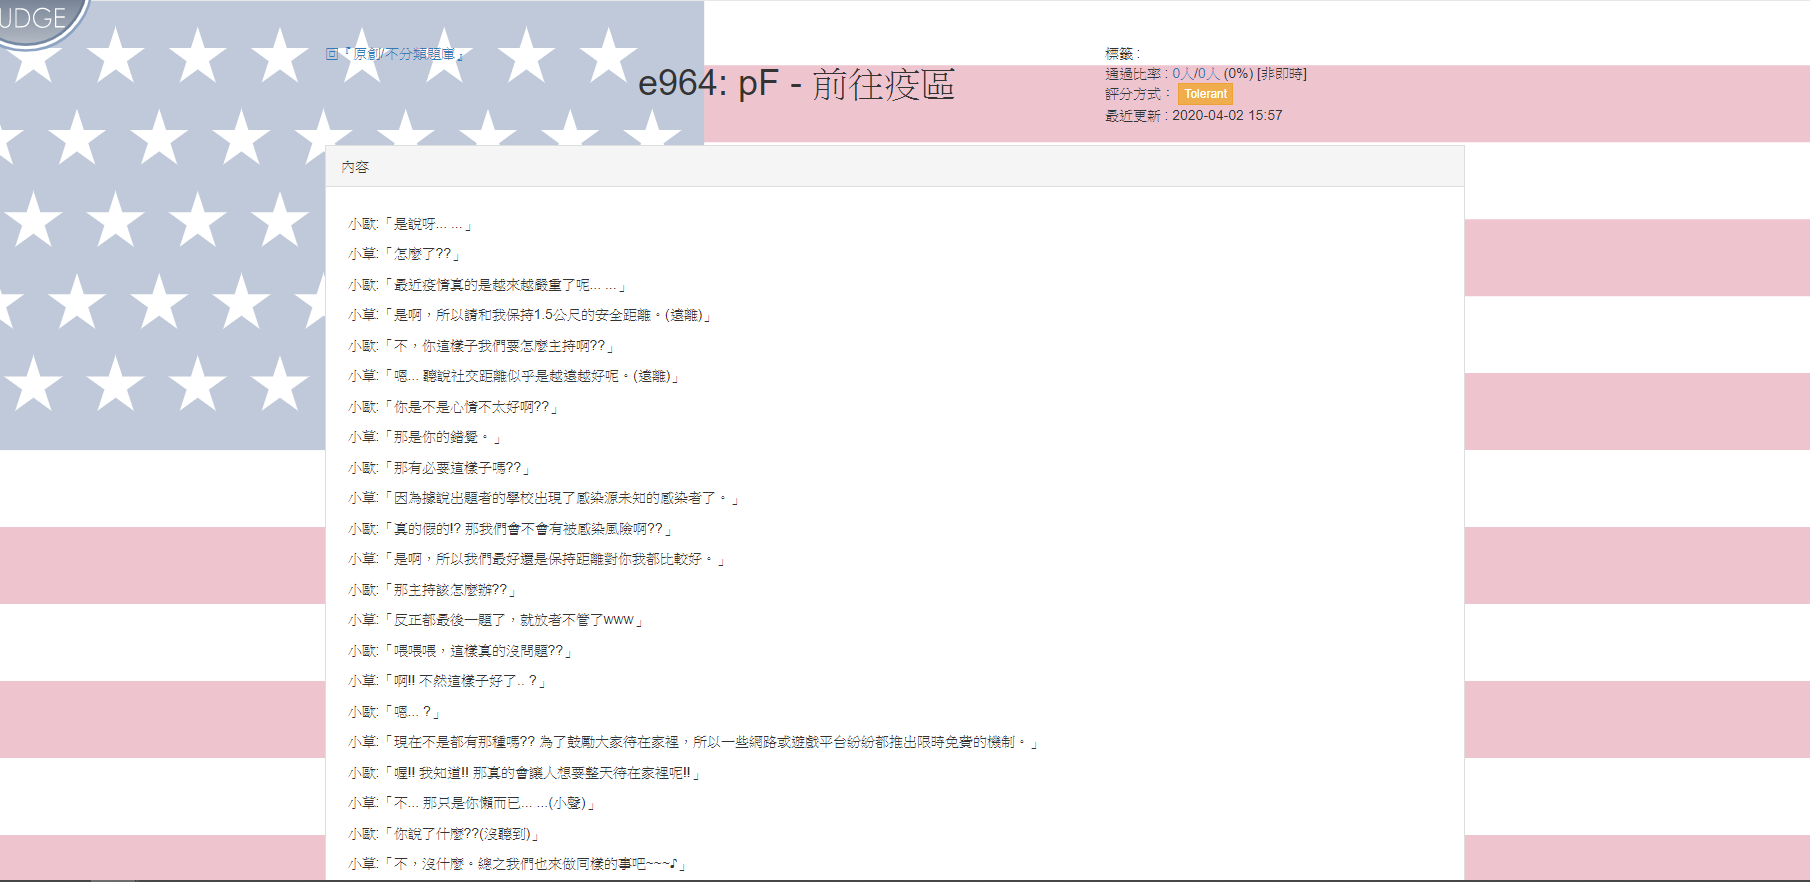
Task: Click the line 那主持該怎麼辦??
Action: [x=432, y=590]
